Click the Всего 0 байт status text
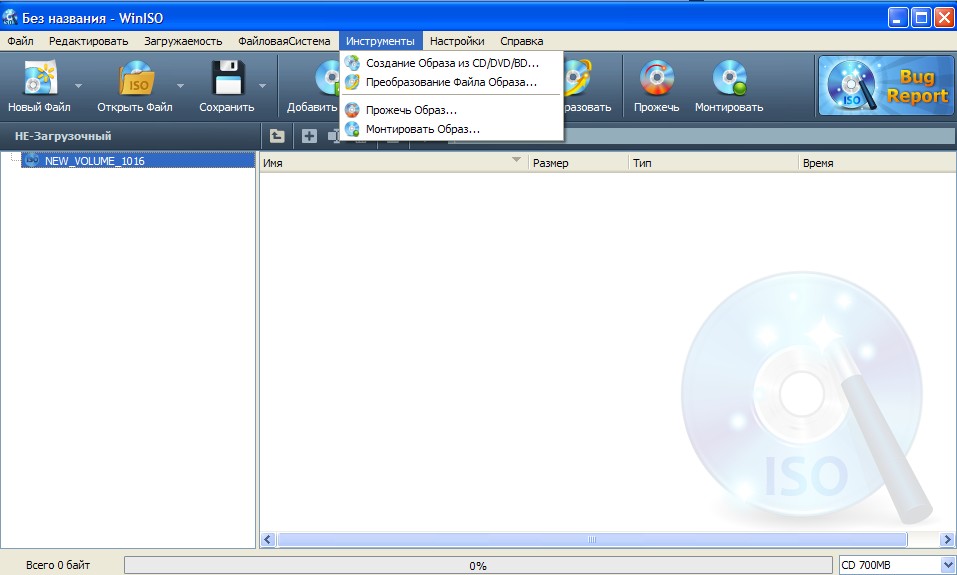Image resolution: width=957 pixels, height=575 pixels. click(x=58, y=565)
